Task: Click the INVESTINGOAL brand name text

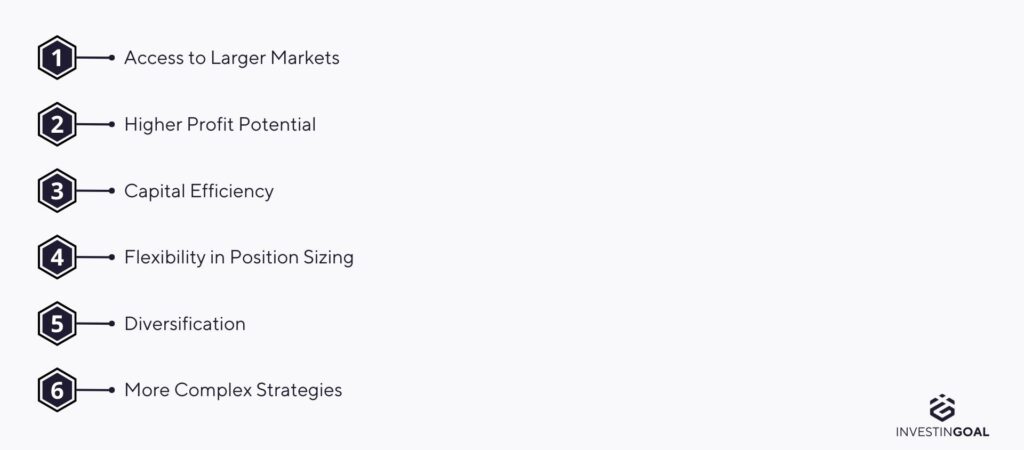Action: pyautogui.click(x=942, y=432)
